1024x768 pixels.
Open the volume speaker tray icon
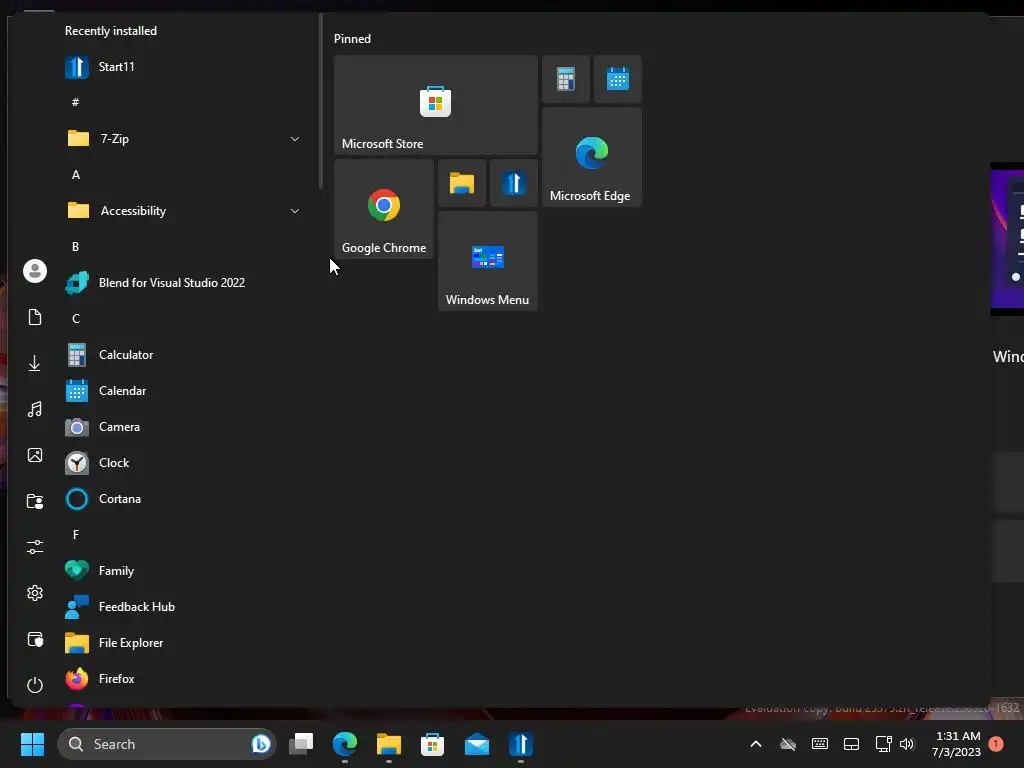907,744
